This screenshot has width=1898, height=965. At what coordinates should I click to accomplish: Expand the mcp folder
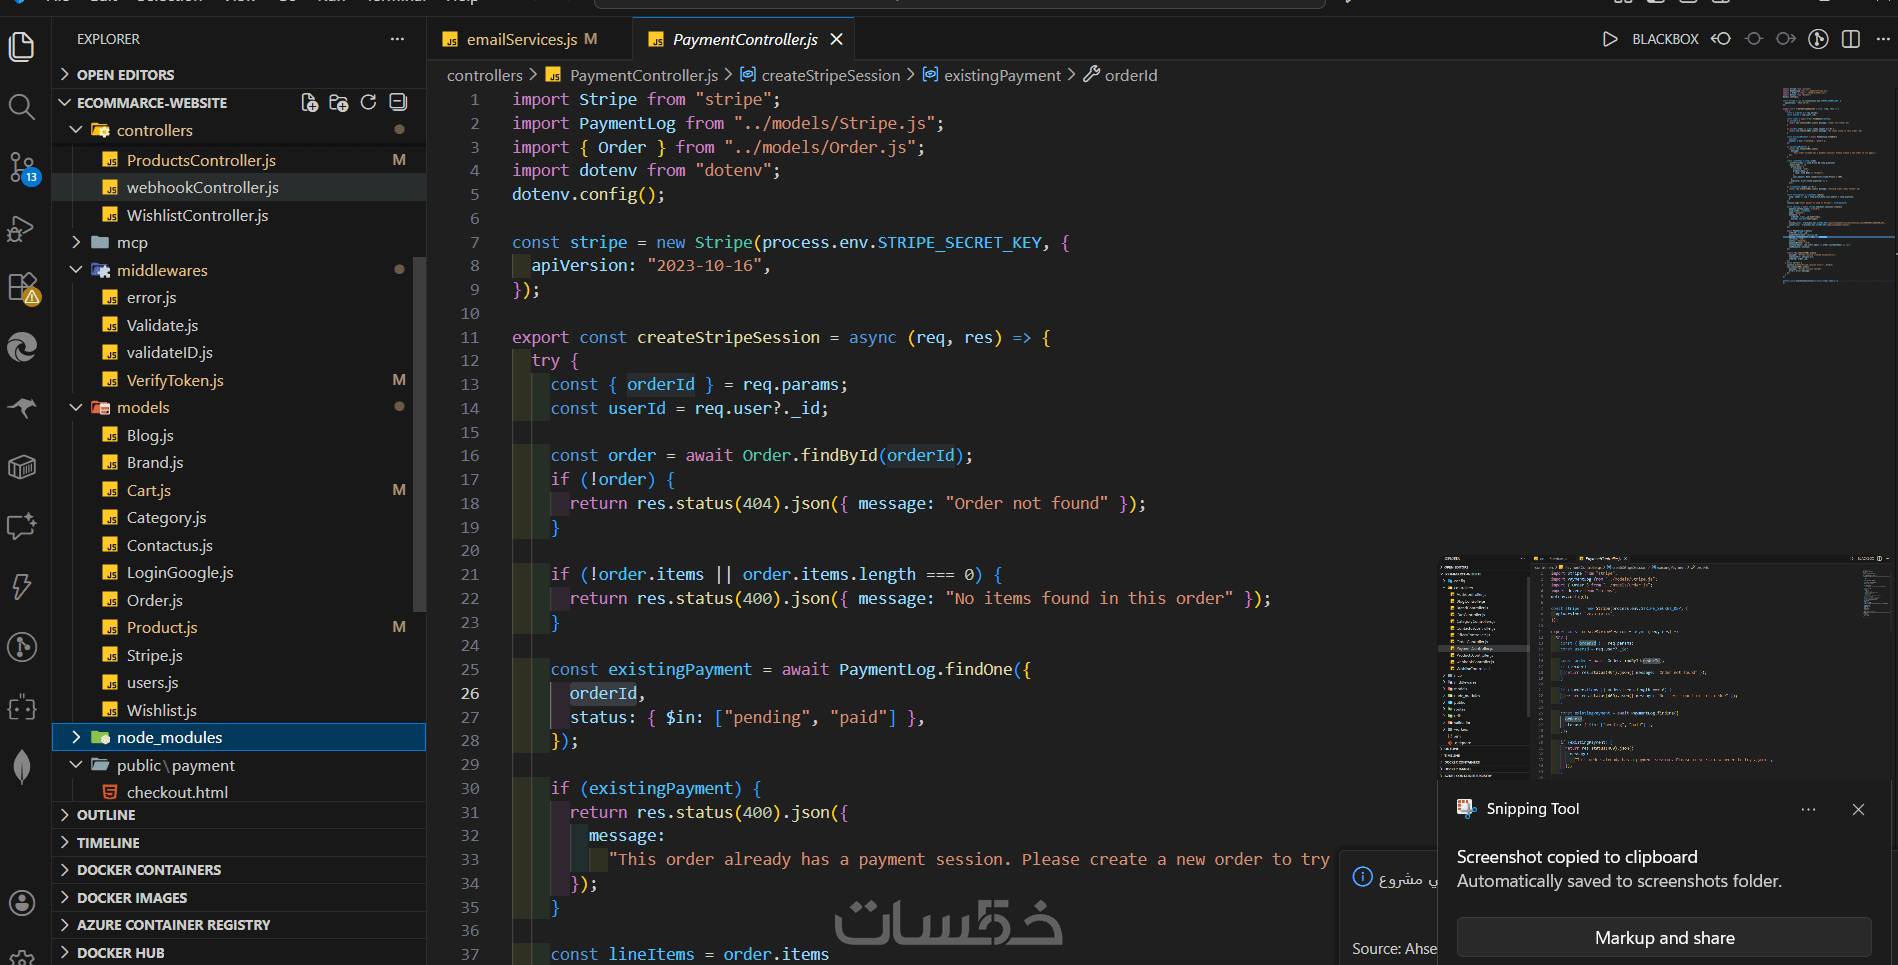(239, 242)
